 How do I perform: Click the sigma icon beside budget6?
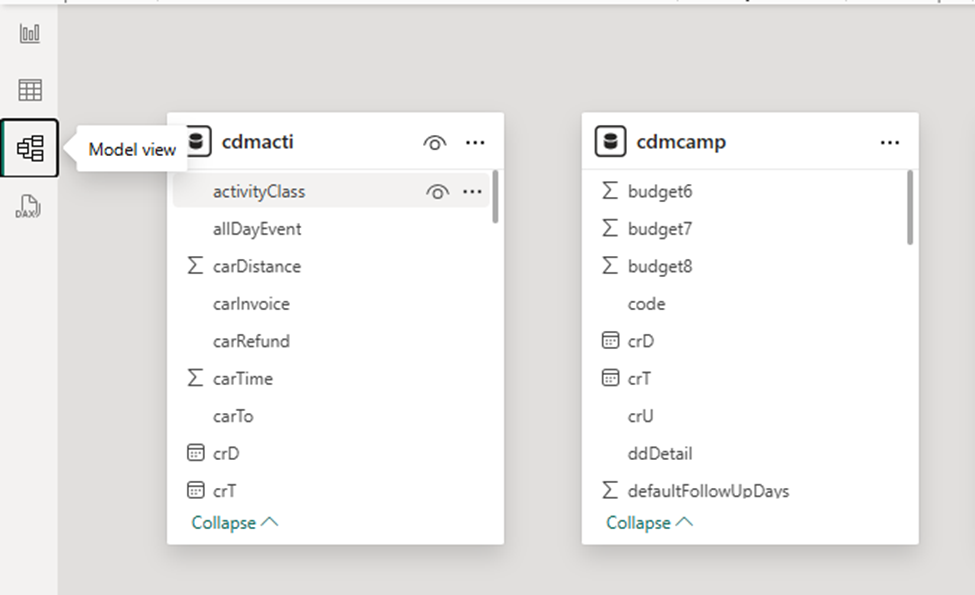point(610,191)
